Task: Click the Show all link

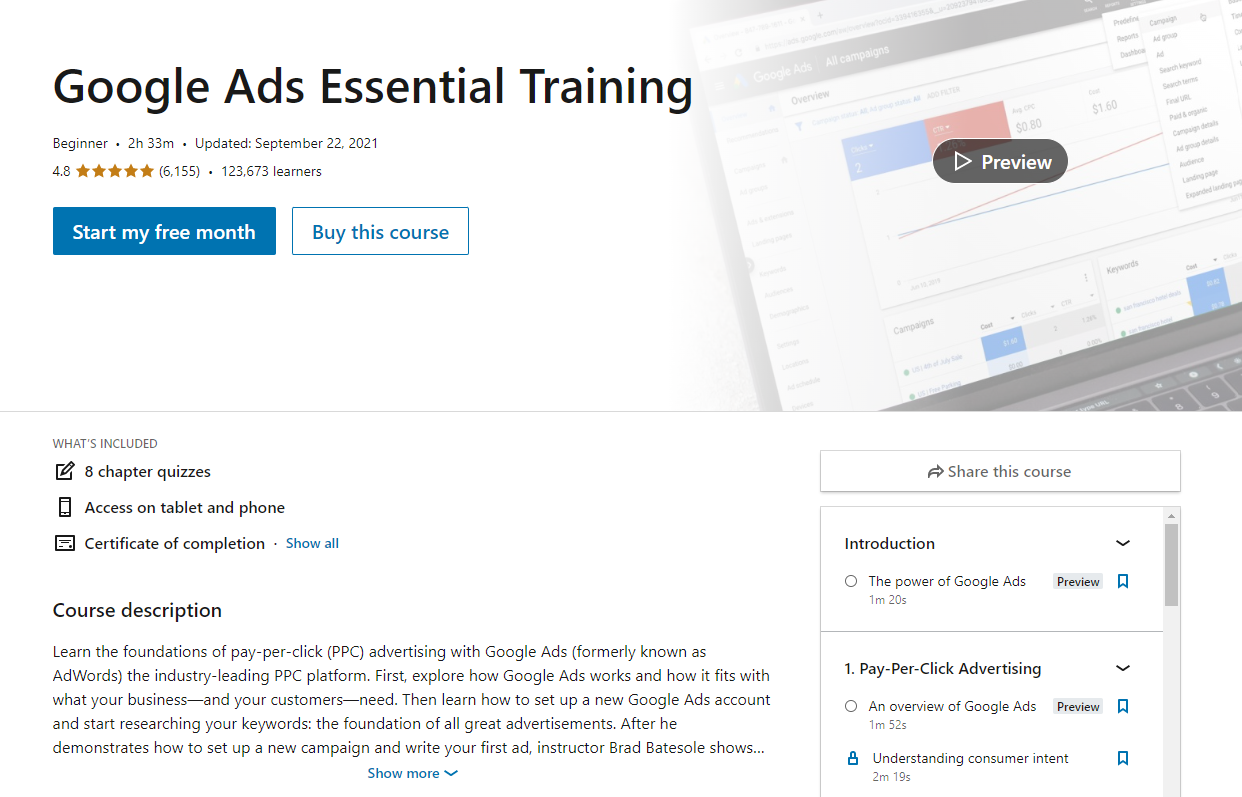Action: point(312,543)
